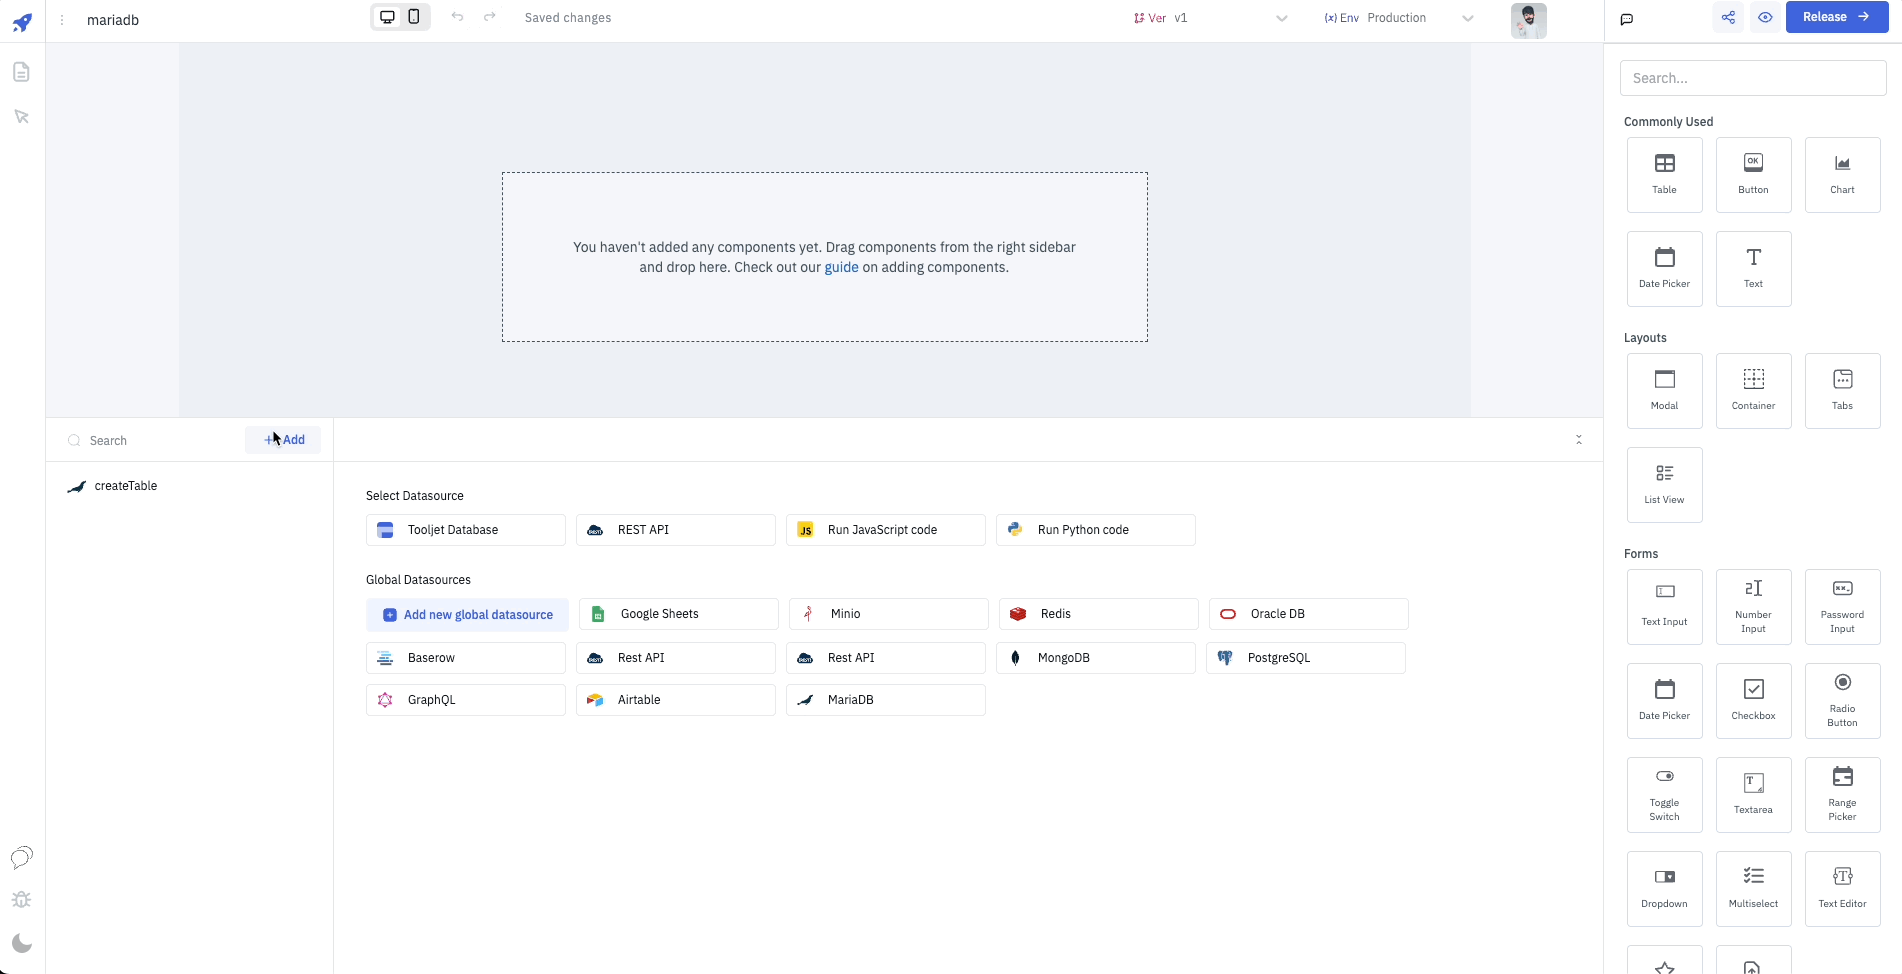Image resolution: width=1902 pixels, height=974 pixels.
Task: Click the share app icon
Action: pyautogui.click(x=1728, y=17)
